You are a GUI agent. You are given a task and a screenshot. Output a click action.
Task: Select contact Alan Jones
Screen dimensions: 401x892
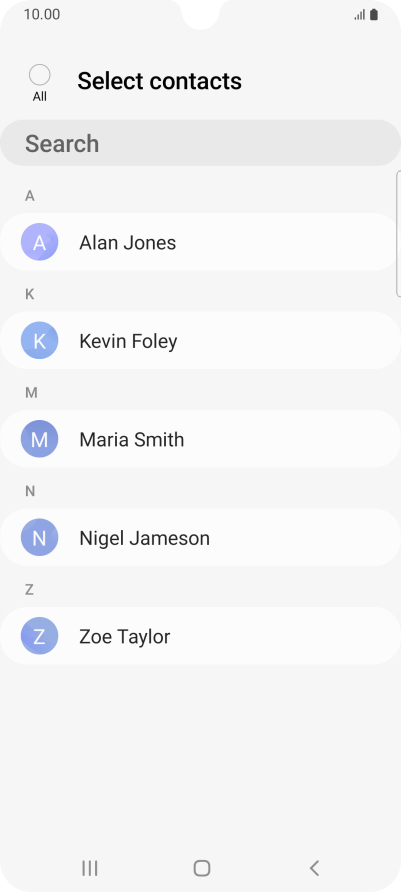(200, 242)
